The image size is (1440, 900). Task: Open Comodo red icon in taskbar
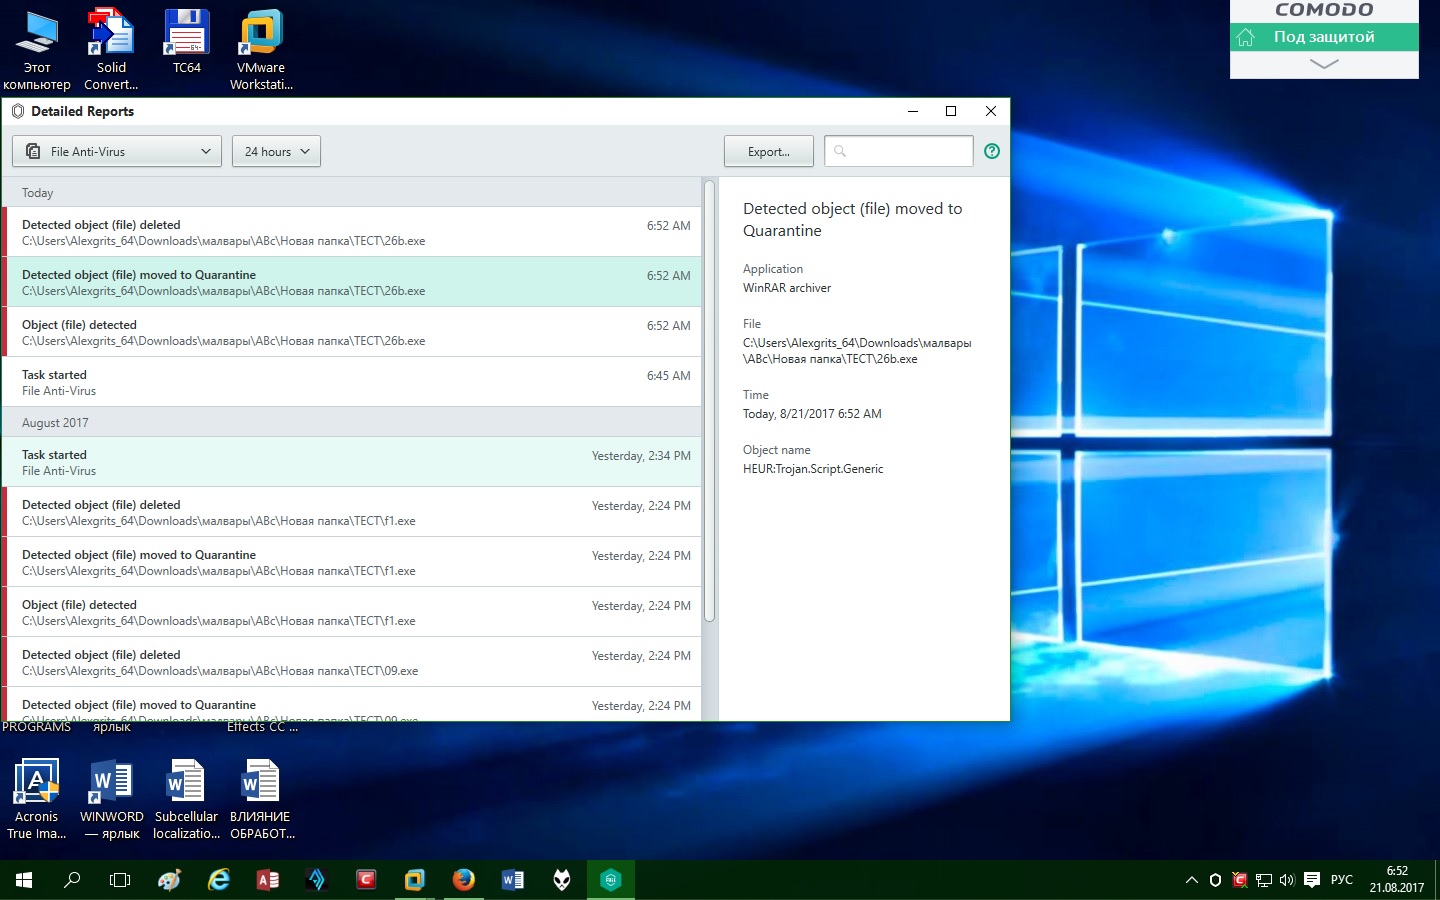pos(366,880)
